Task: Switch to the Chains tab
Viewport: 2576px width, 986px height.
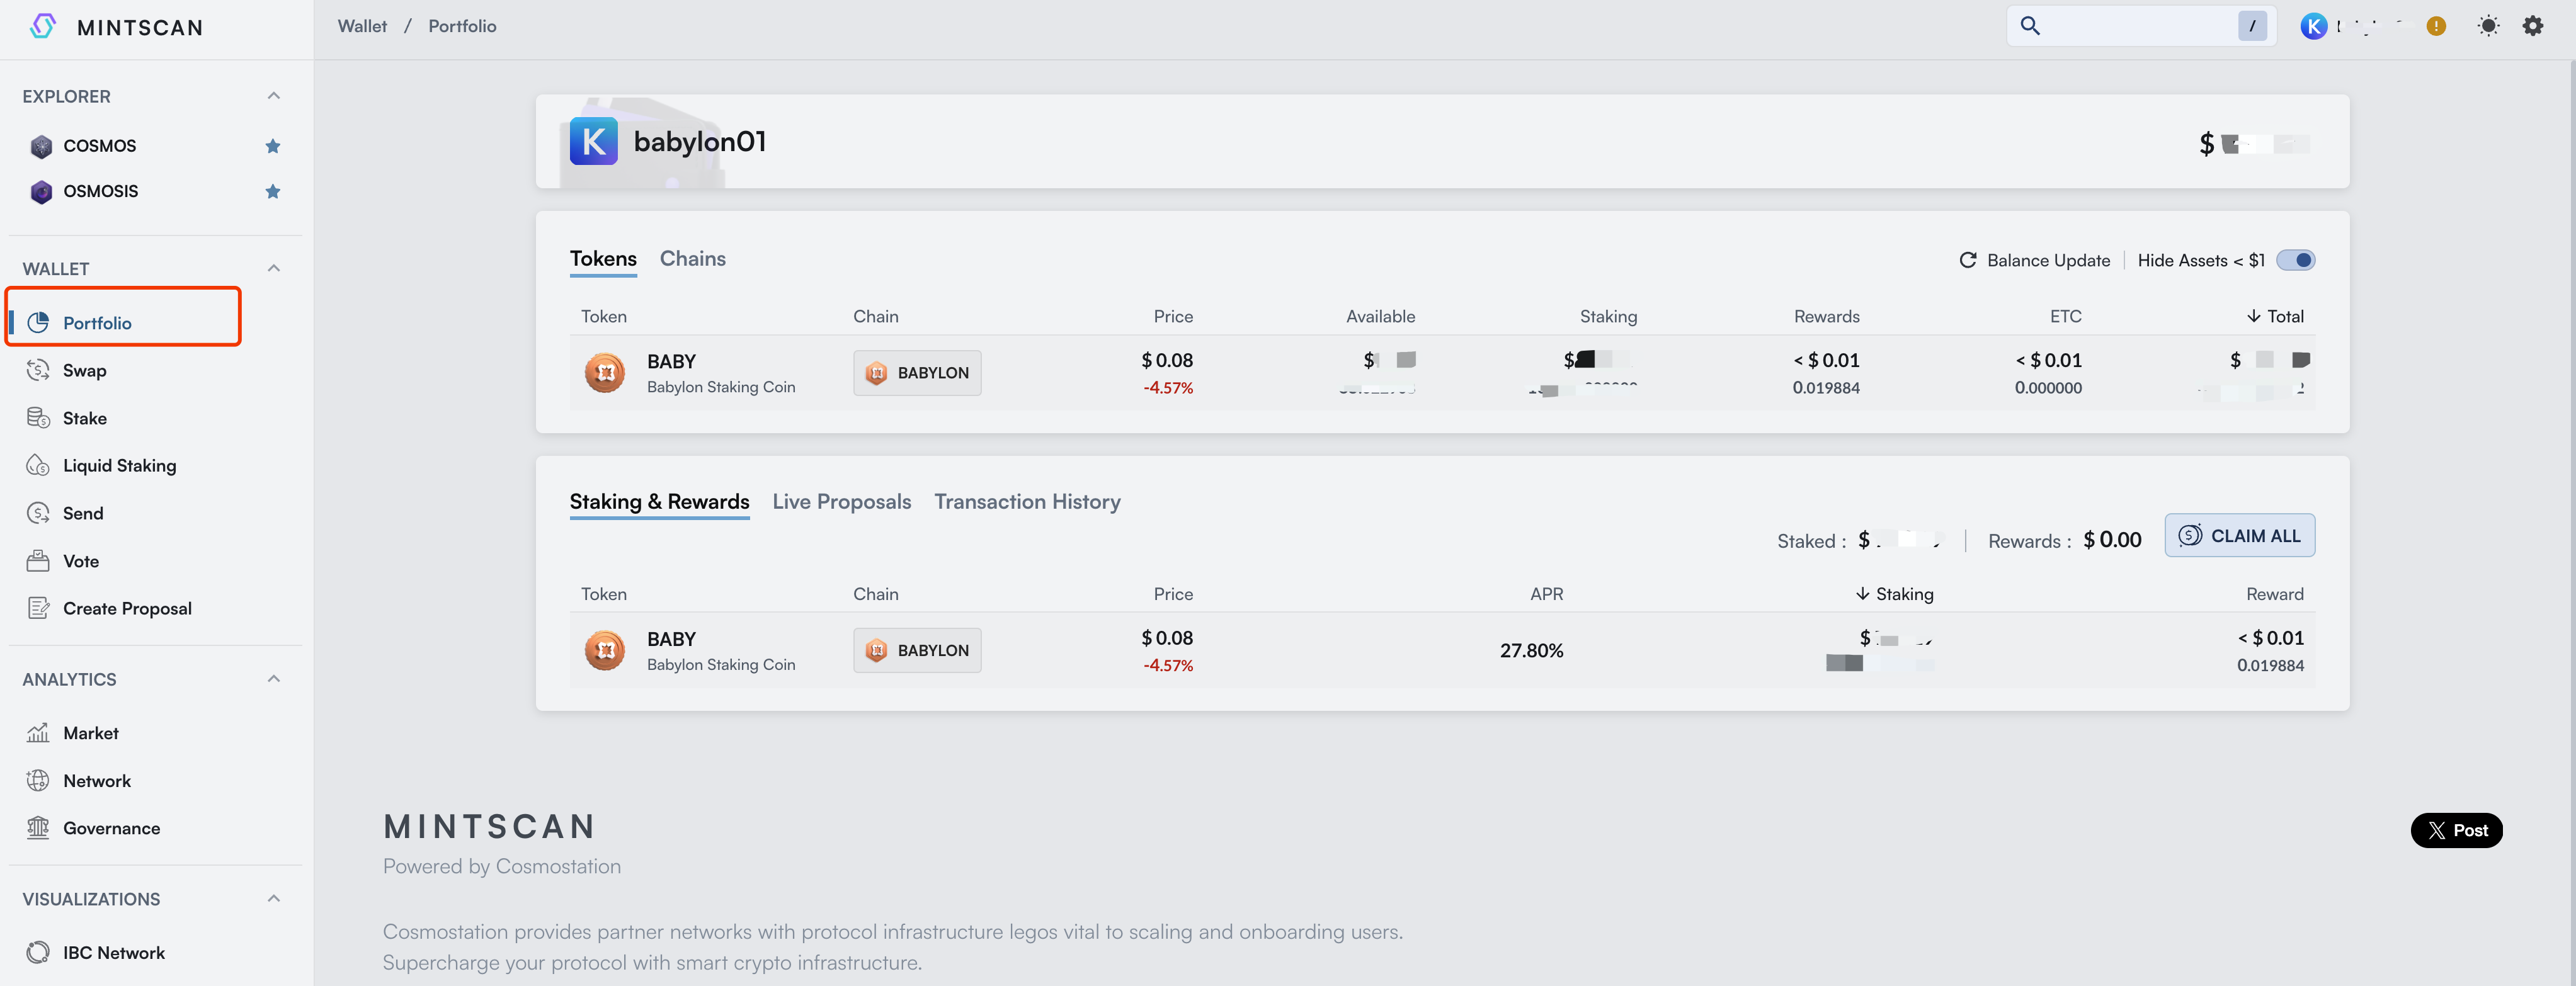Action: (x=692, y=258)
